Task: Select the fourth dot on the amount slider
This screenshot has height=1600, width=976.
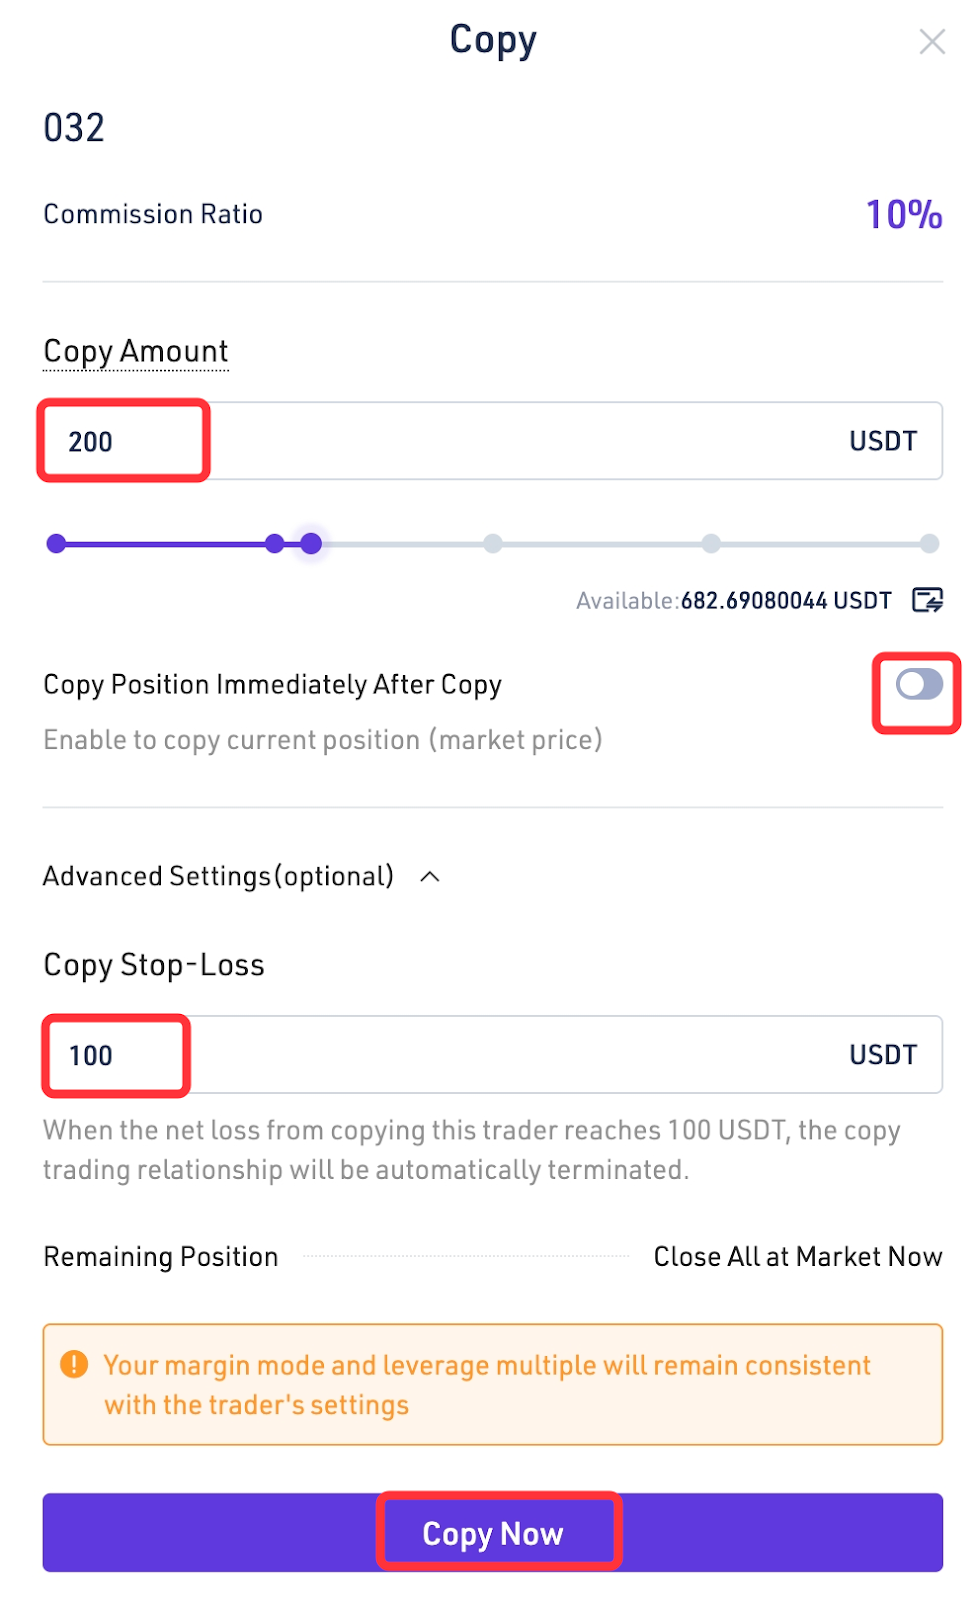Action: (x=711, y=544)
